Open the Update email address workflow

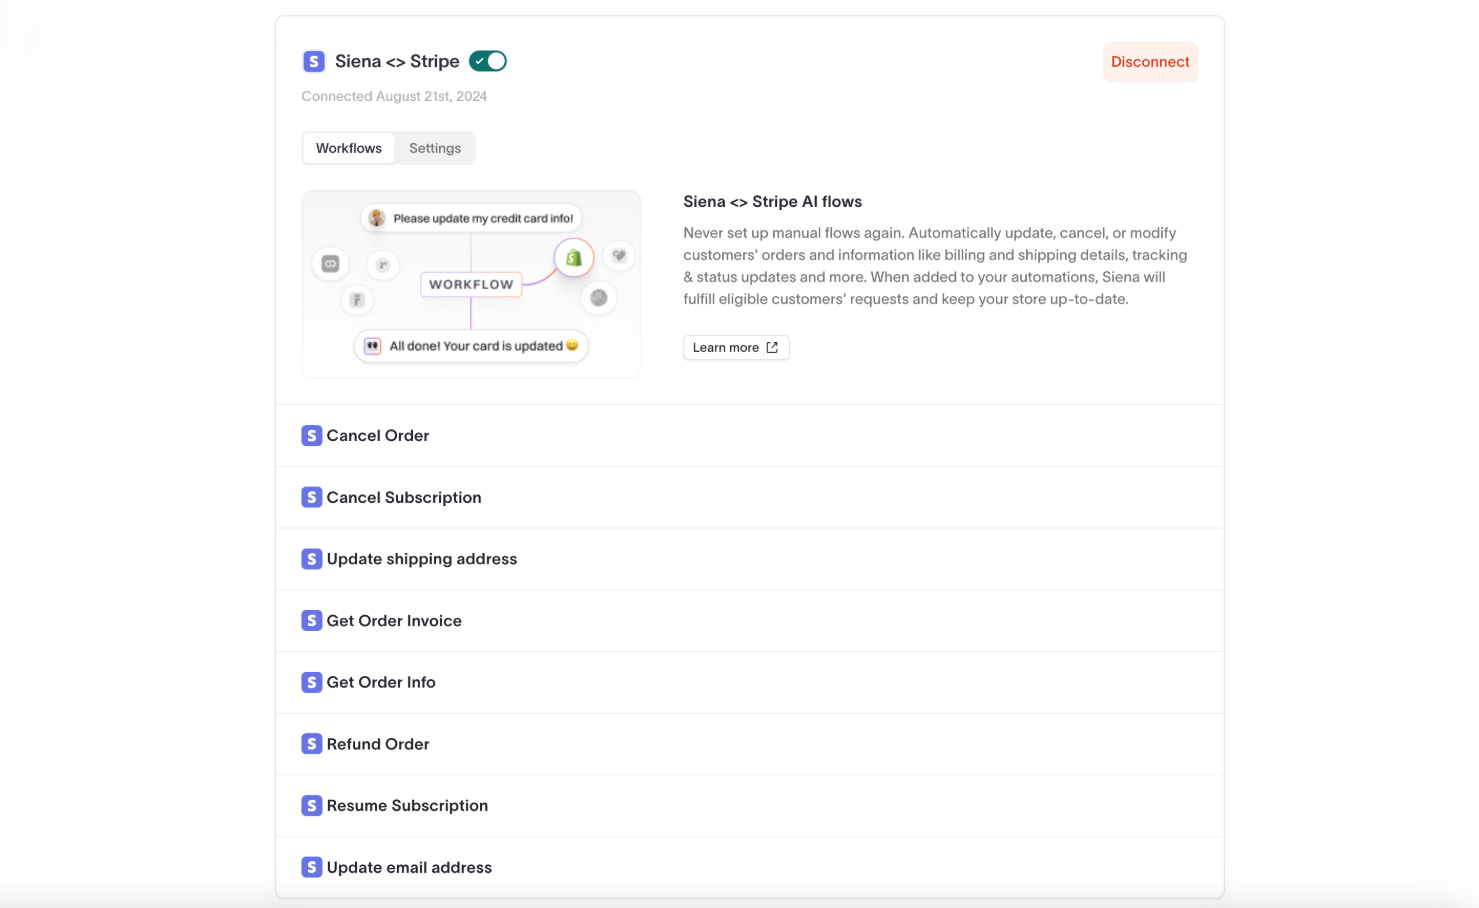coord(750,868)
